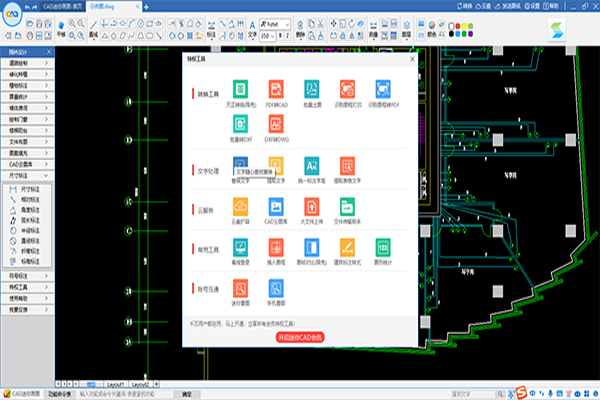Open the 统一标注字高 text height tool
600x400 pixels.
(x=312, y=165)
